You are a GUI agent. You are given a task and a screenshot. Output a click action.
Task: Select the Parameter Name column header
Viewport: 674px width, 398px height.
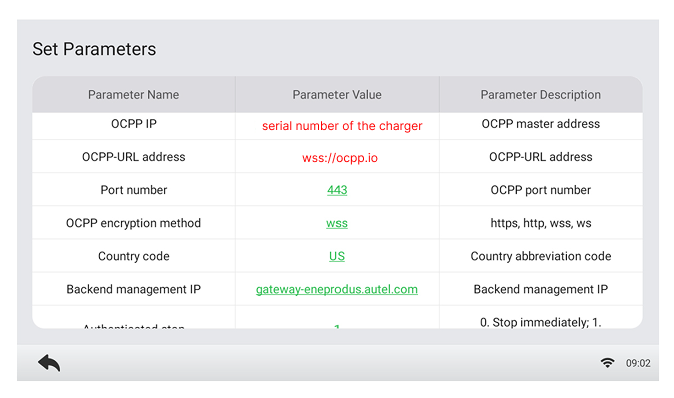pos(134,95)
